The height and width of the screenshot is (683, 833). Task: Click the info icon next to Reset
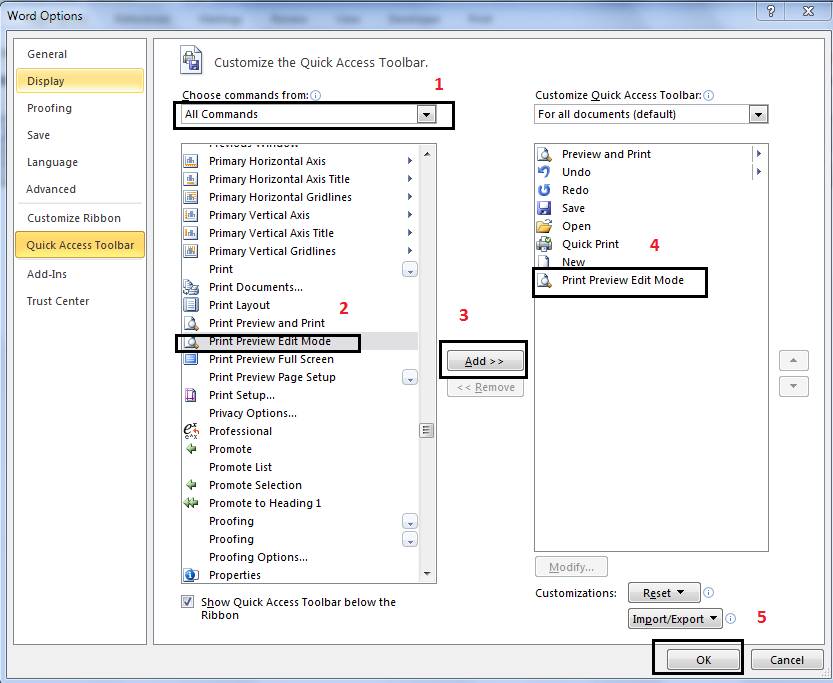709,592
